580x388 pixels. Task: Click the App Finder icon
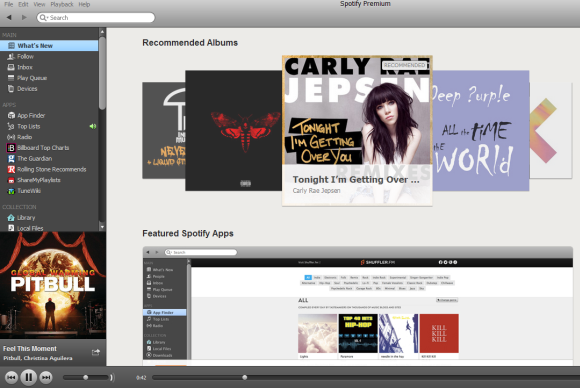pyautogui.click(x=11, y=115)
